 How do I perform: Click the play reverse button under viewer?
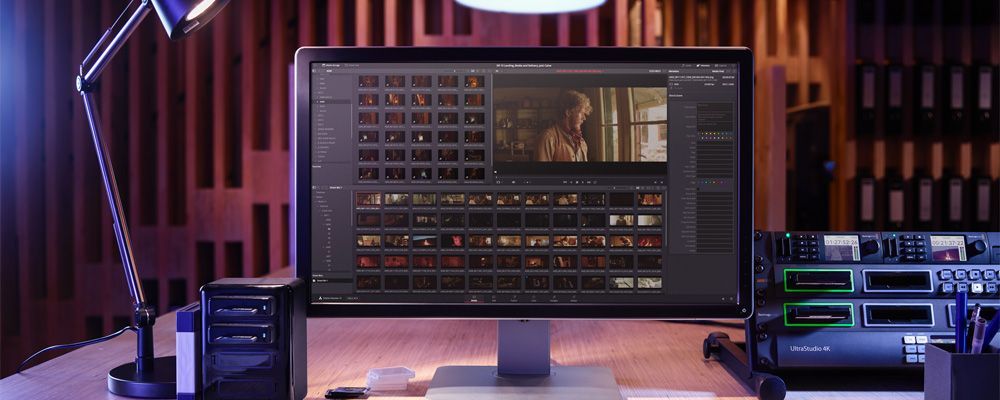click(x=571, y=182)
